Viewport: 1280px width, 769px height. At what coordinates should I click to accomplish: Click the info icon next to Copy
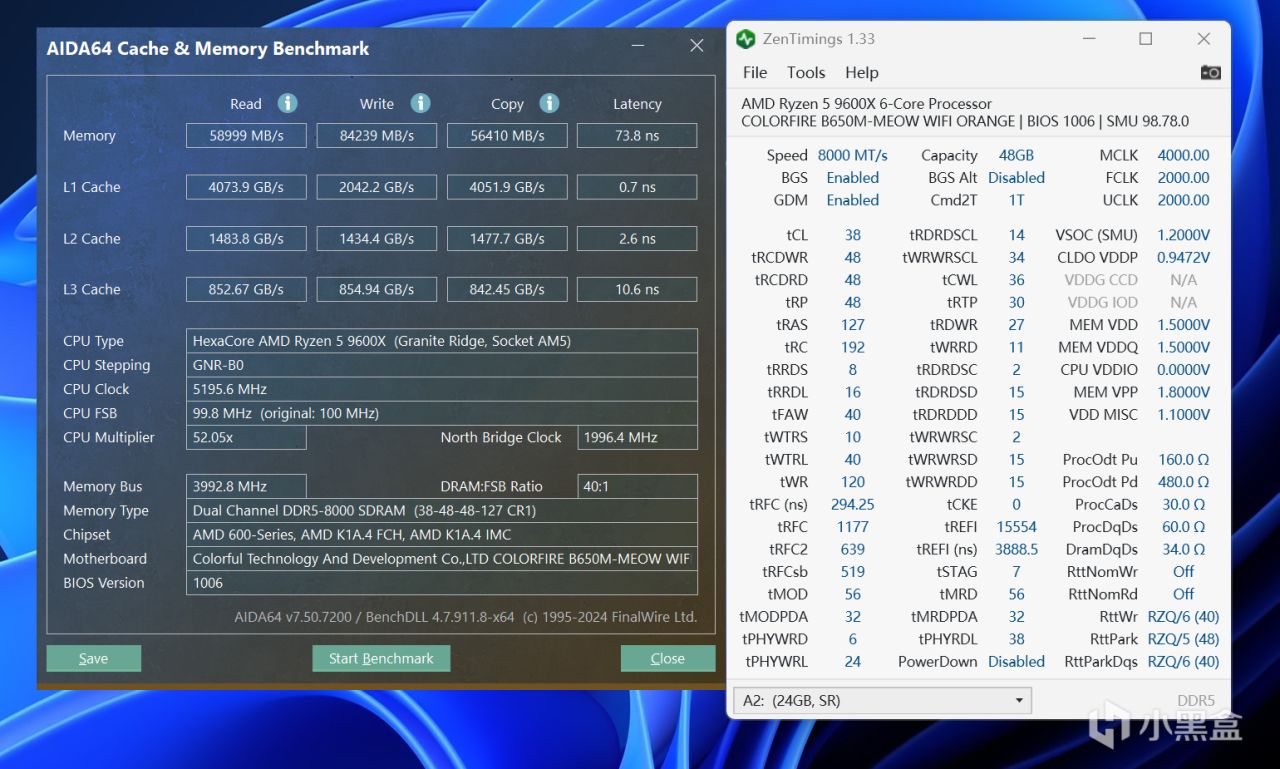(549, 103)
